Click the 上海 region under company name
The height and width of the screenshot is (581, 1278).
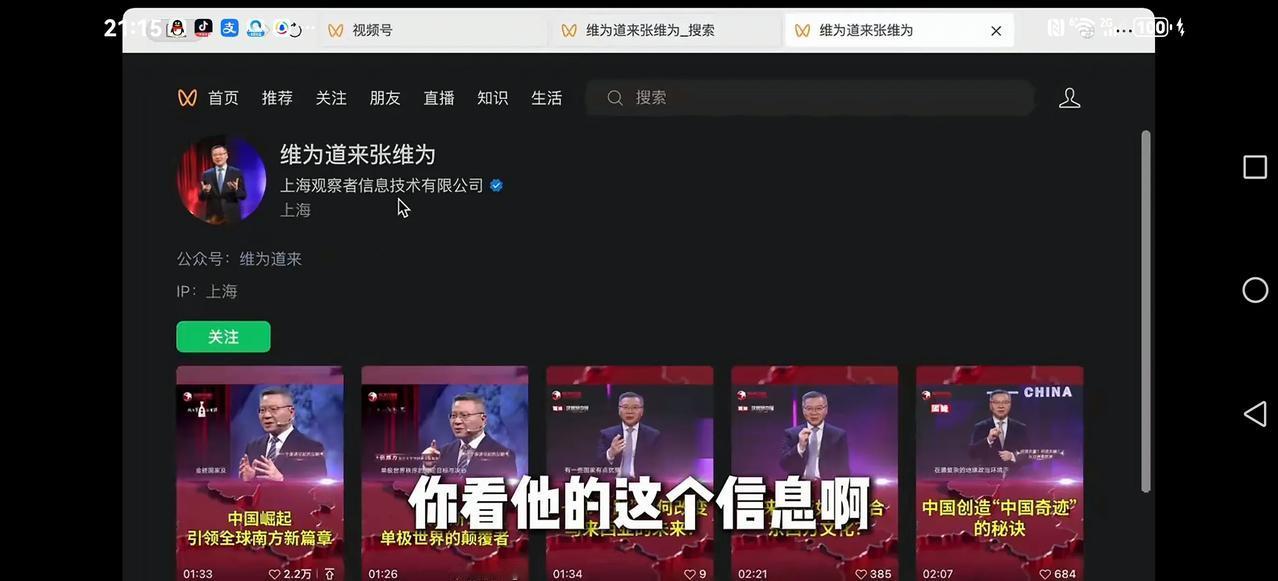pyautogui.click(x=295, y=210)
